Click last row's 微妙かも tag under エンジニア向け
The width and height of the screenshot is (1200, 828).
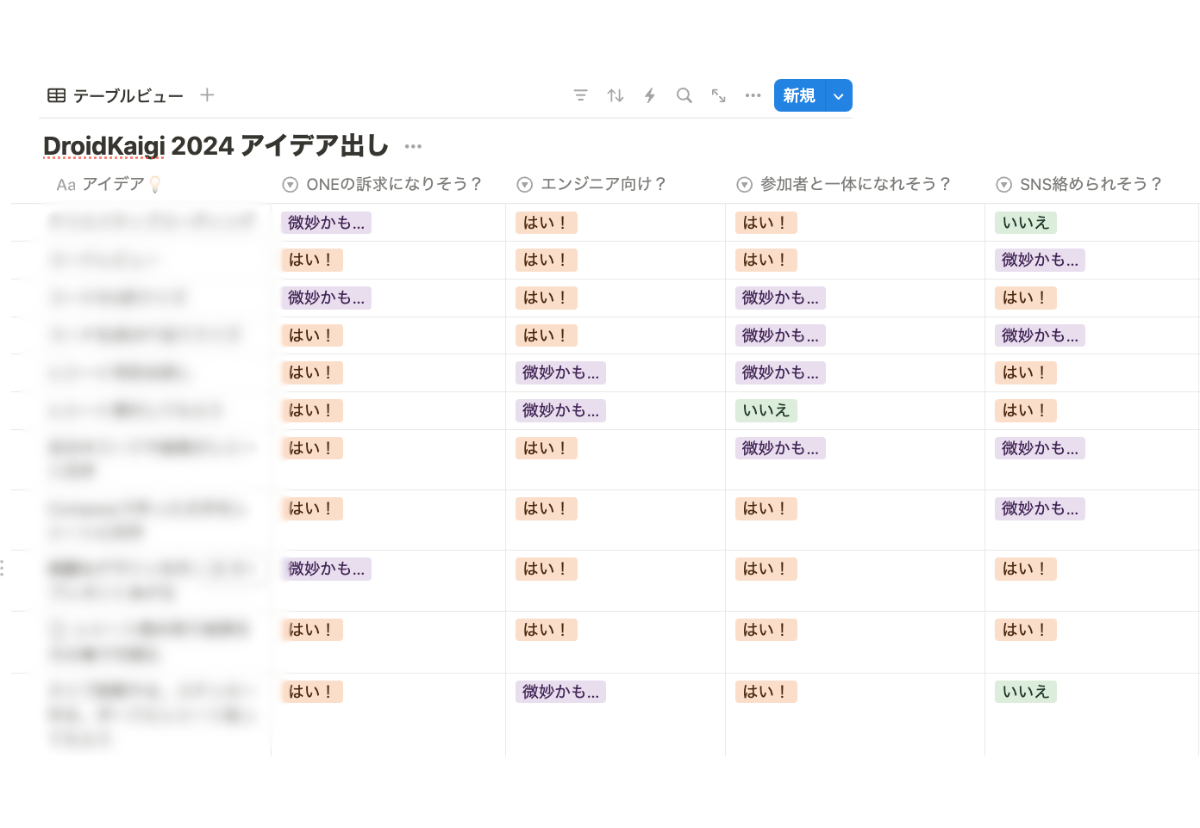click(x=561, y=691)
